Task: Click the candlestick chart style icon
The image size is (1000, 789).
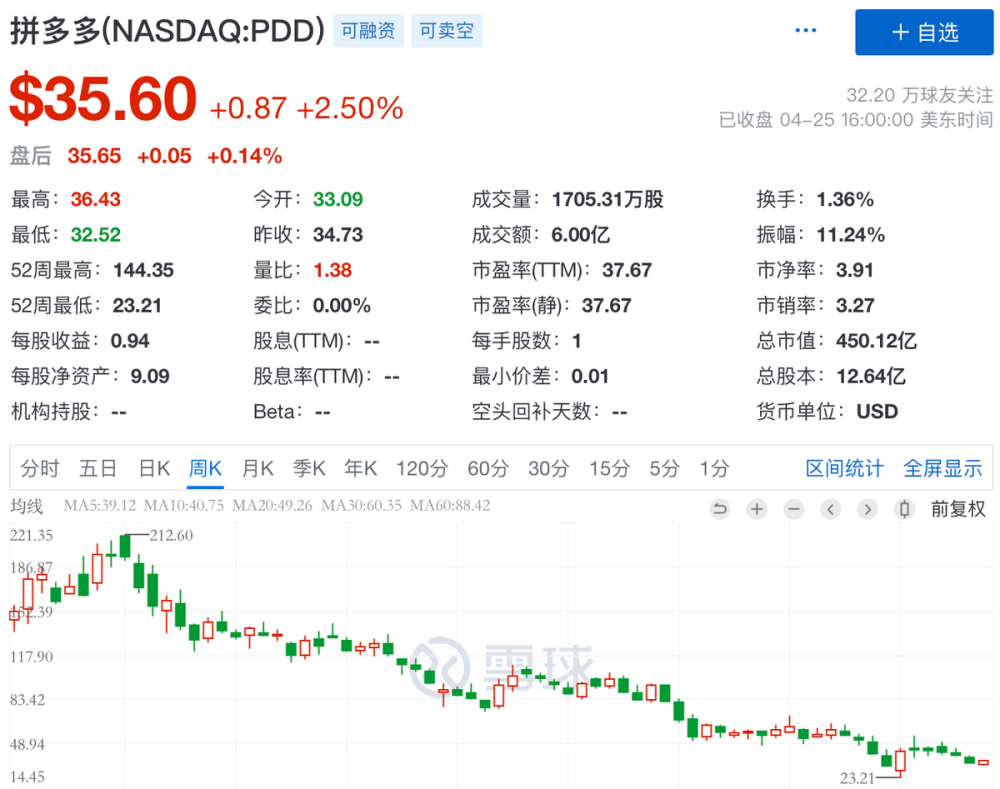Action: 904,509
